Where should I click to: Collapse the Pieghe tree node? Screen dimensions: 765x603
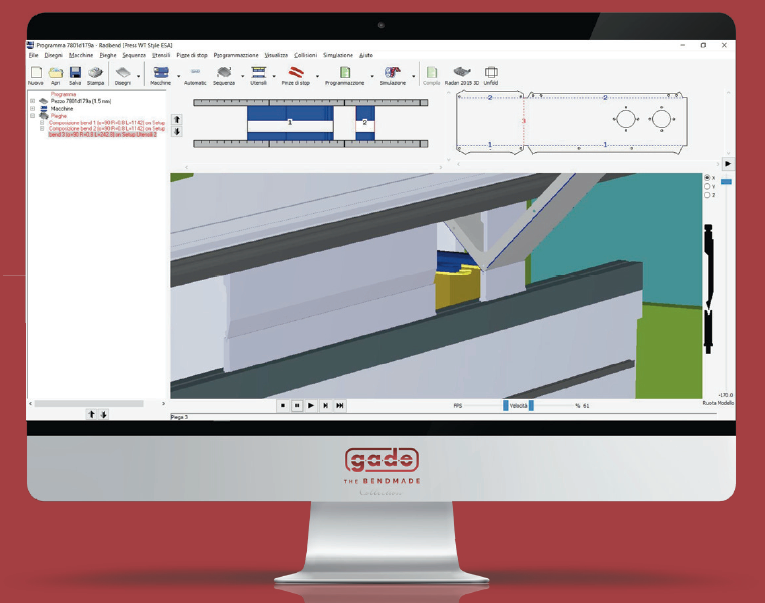32,115
